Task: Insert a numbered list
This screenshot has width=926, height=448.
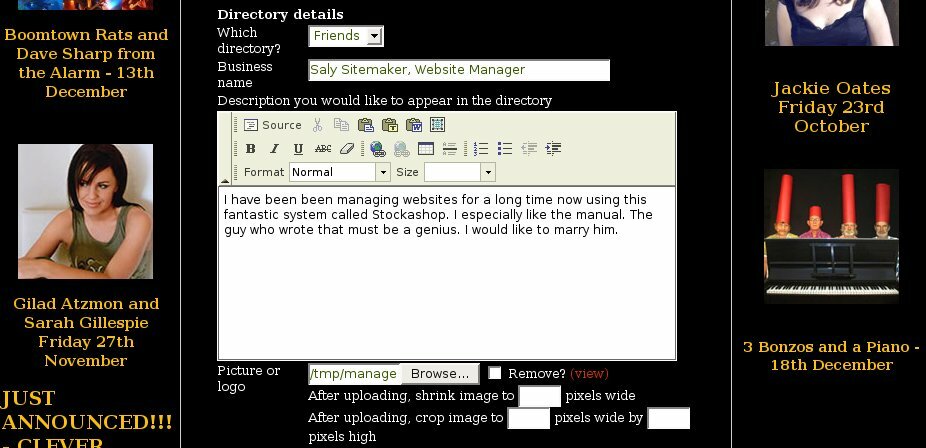Action: pyautogui.click(x=481, y=149)
